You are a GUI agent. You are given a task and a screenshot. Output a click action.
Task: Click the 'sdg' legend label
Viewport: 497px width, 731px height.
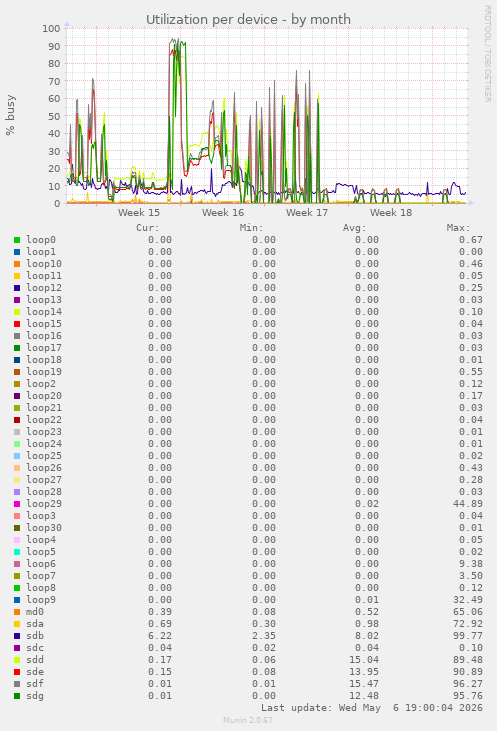(35, 696)
